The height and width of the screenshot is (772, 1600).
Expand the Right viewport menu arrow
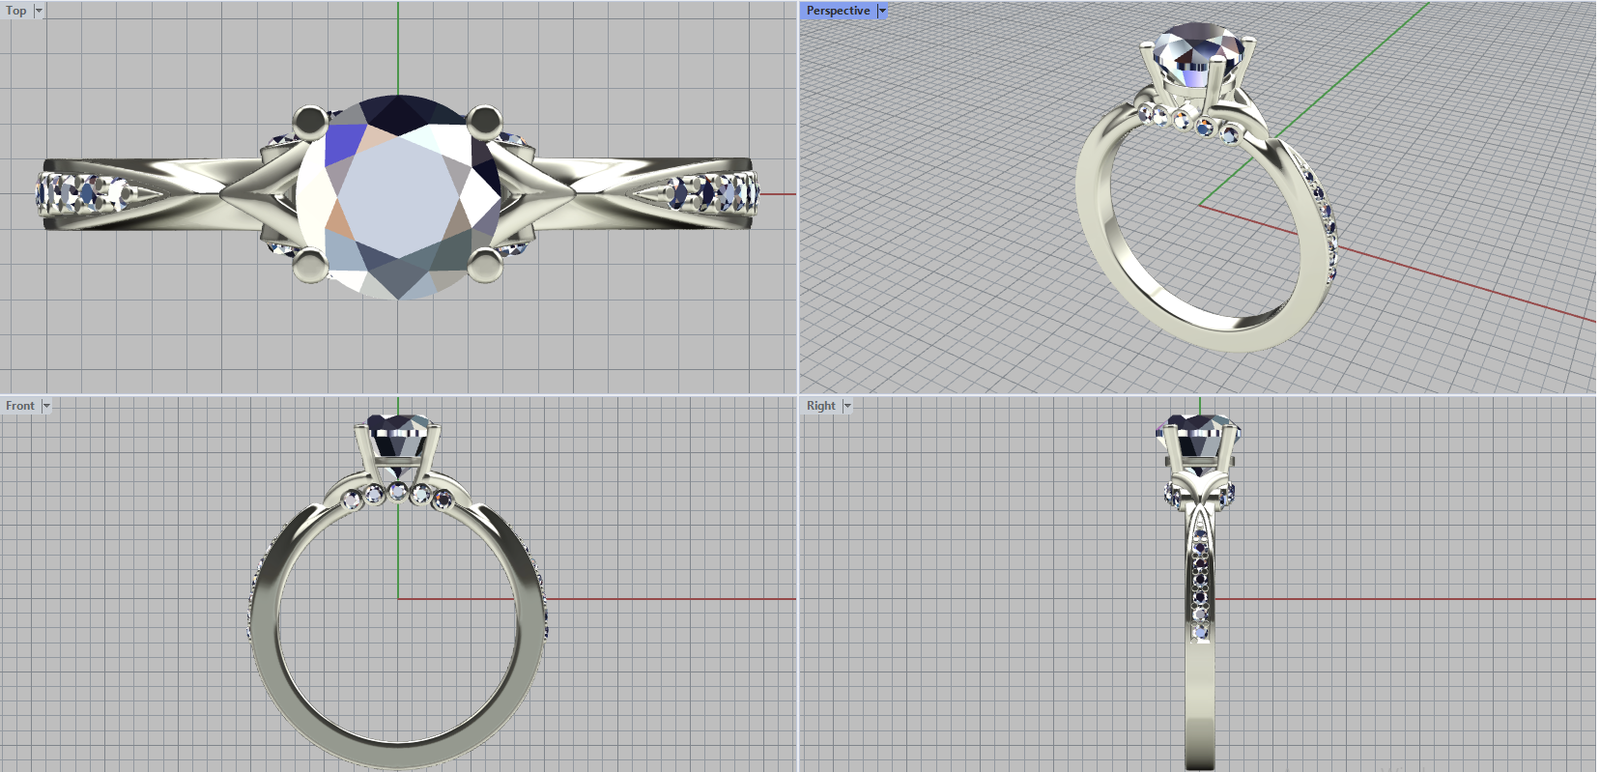(847, 406)
